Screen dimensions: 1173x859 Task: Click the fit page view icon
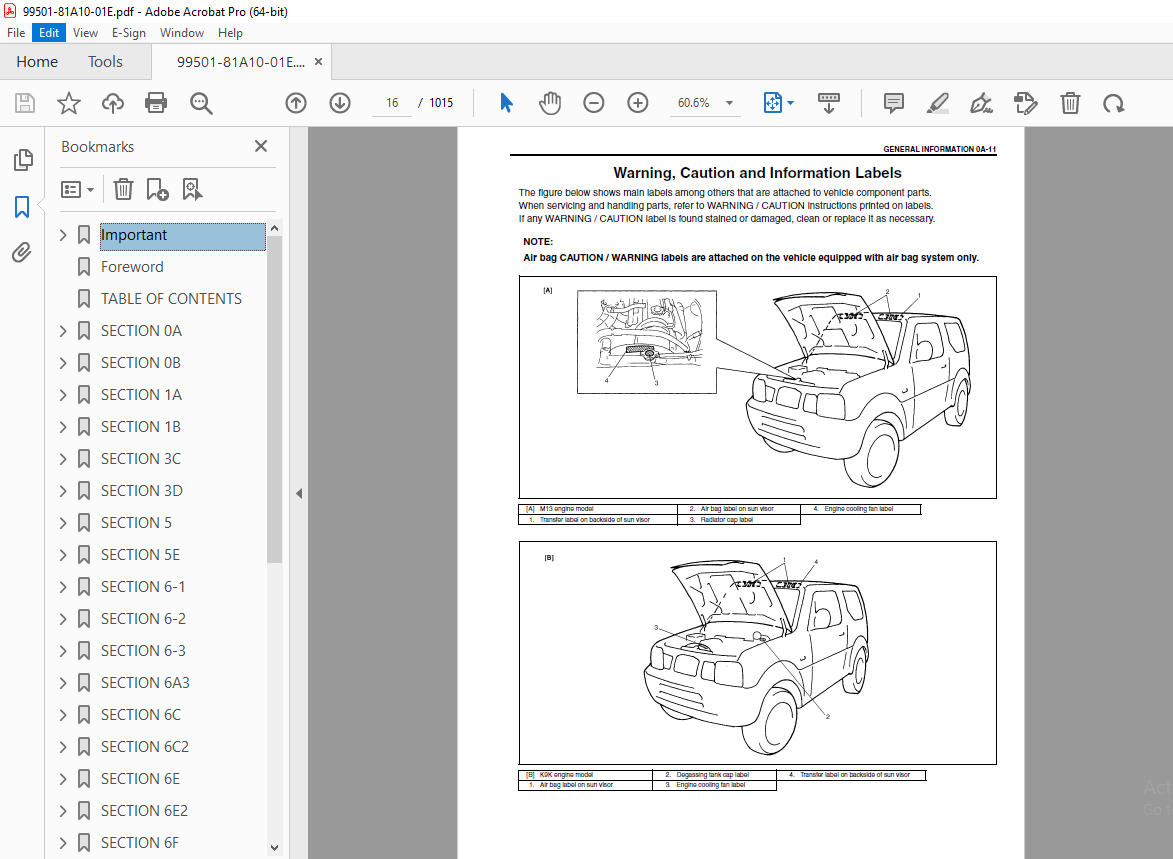click(772, 103)
